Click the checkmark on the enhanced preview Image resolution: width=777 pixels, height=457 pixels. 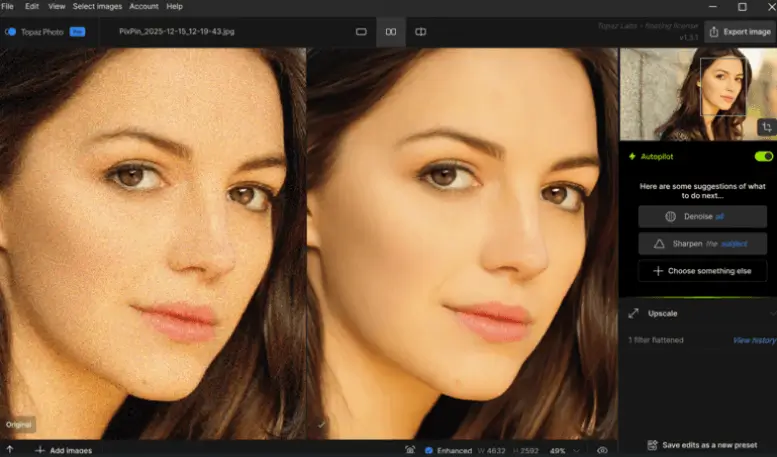(322, 424)
